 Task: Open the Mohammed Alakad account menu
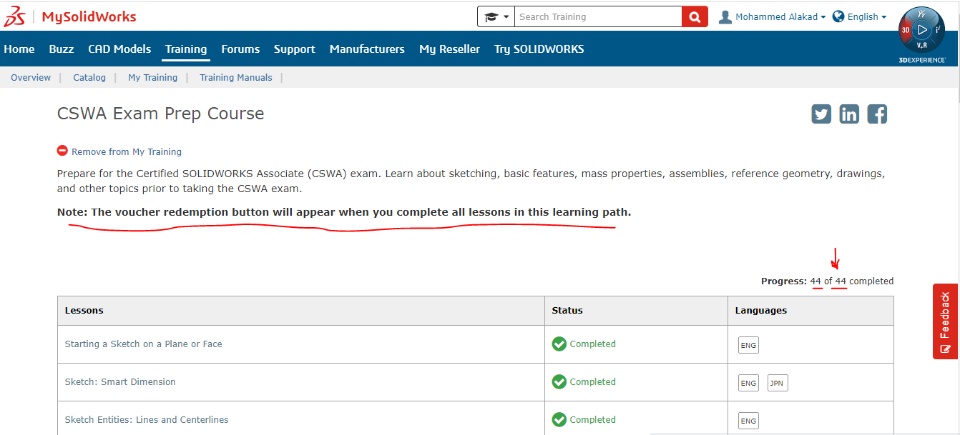pyautogui.click(x=780, y=17)
